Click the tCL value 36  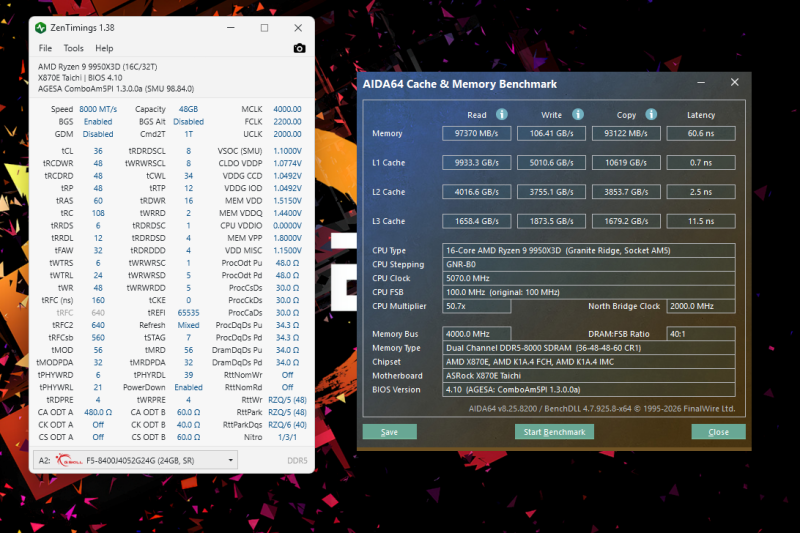coord(98,151)
